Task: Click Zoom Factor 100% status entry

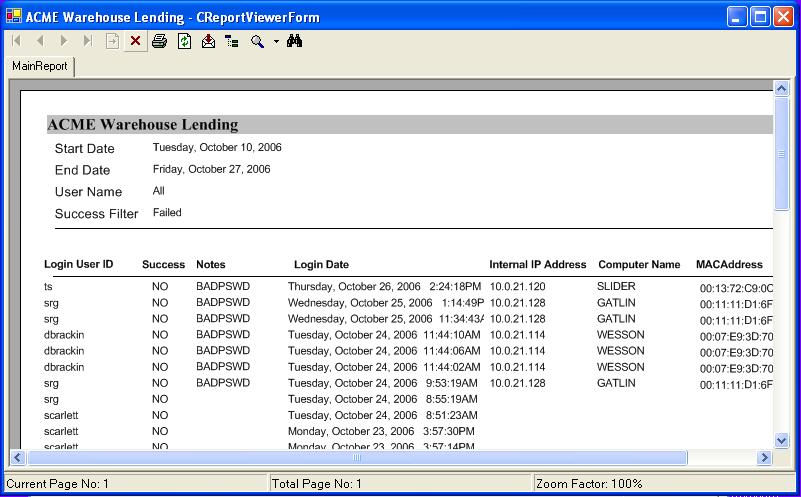Action: click(x=664, y=484)
